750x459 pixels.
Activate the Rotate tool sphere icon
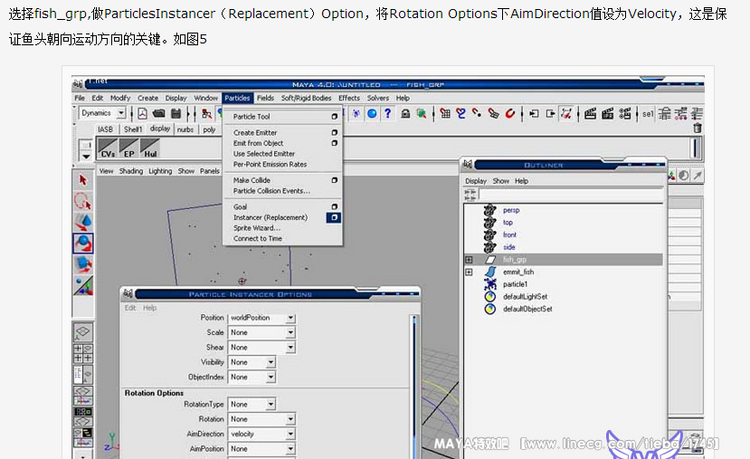click(83, 243)
